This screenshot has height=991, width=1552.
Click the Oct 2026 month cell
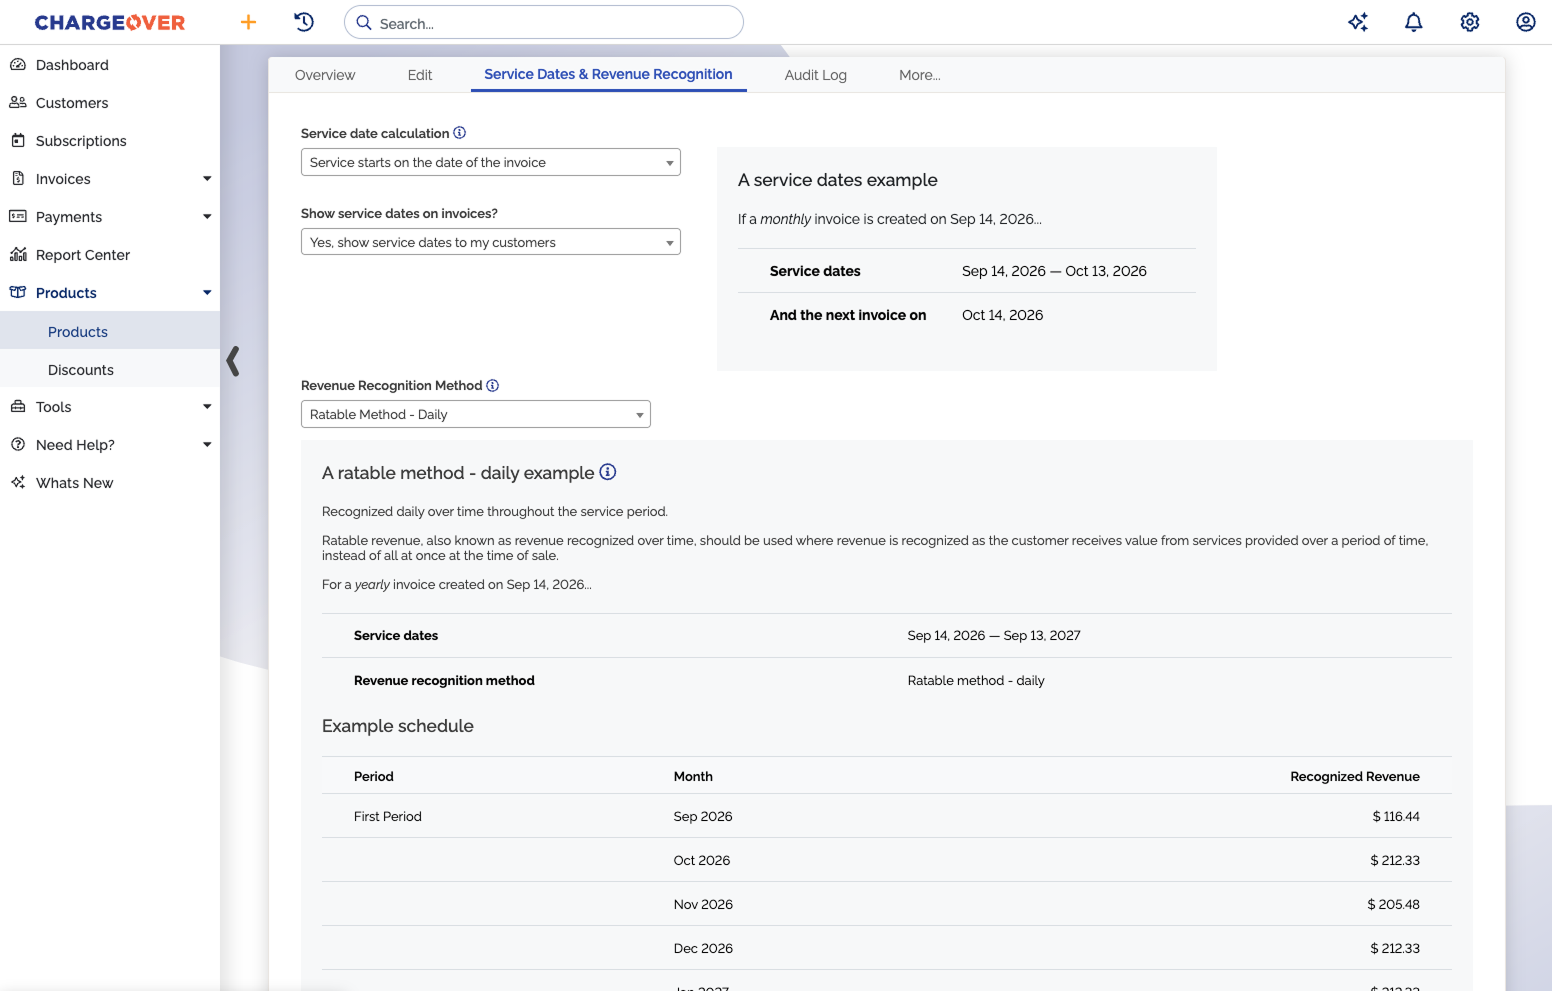coord(702,860)
